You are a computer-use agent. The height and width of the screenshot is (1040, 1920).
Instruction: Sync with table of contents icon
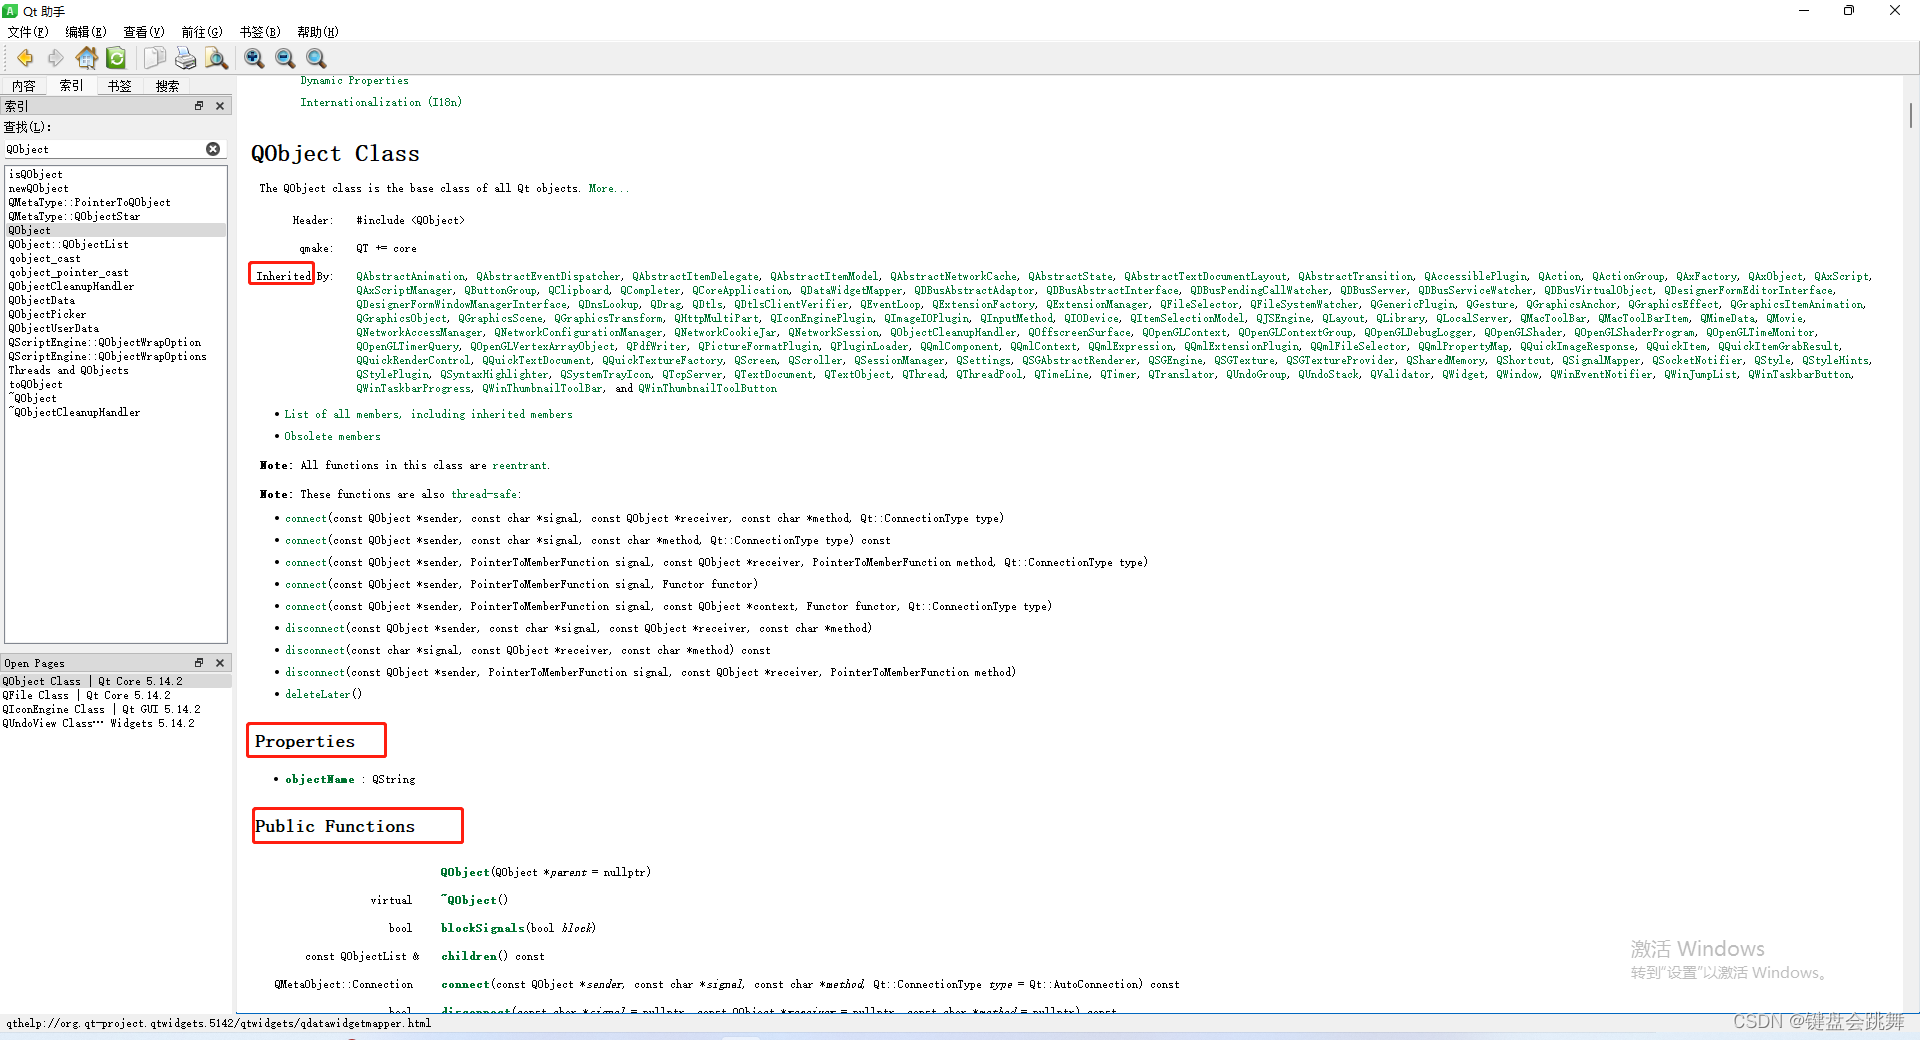click(117, 58)
